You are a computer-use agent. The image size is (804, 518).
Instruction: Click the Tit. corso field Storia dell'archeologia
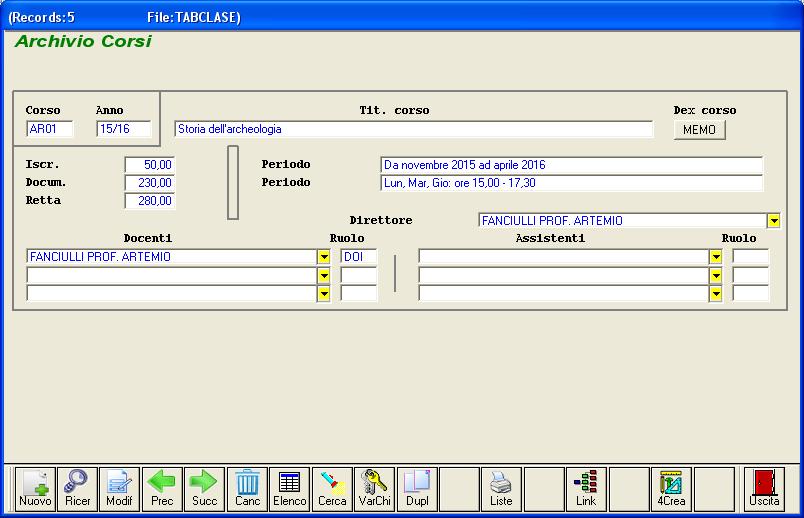pos(414,129)
